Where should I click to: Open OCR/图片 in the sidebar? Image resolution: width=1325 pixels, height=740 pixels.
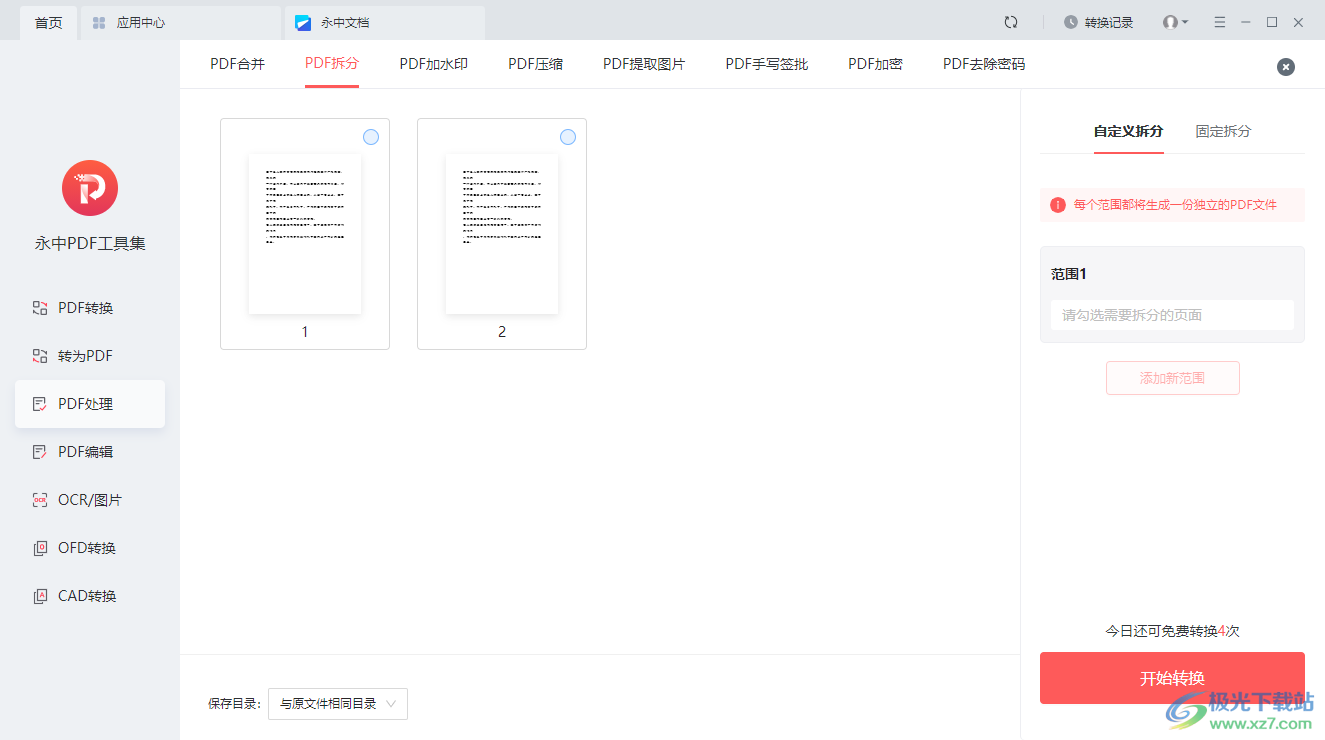coord(90,500)
